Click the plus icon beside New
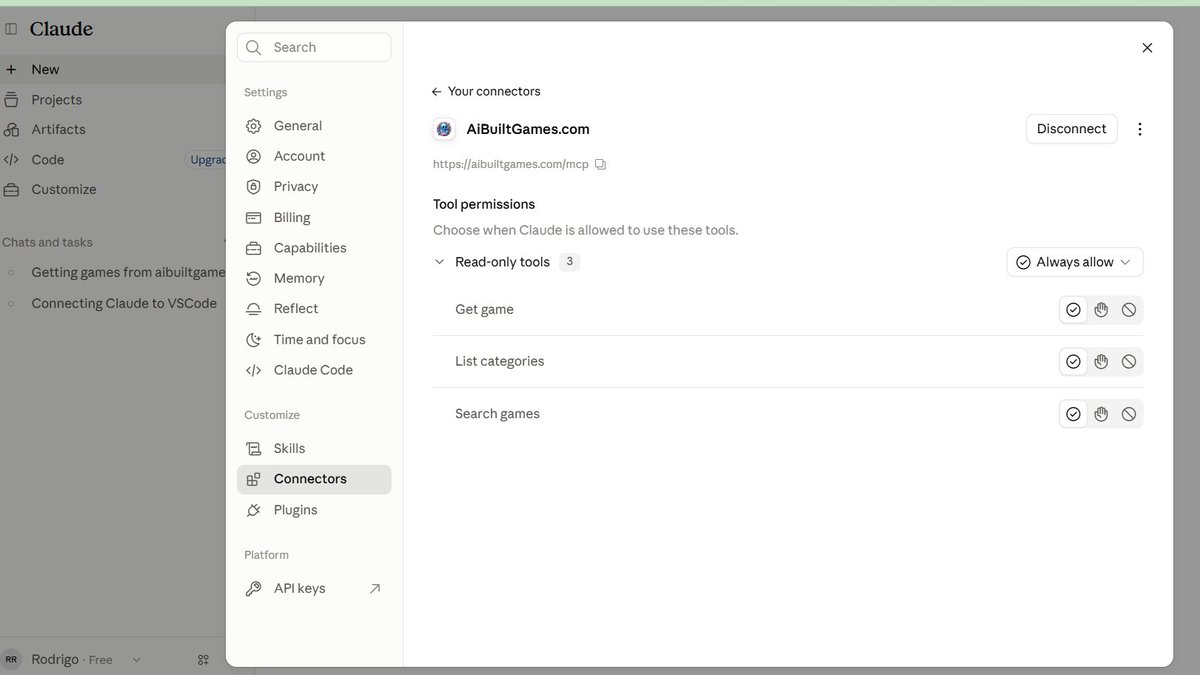 click(11, 70)
